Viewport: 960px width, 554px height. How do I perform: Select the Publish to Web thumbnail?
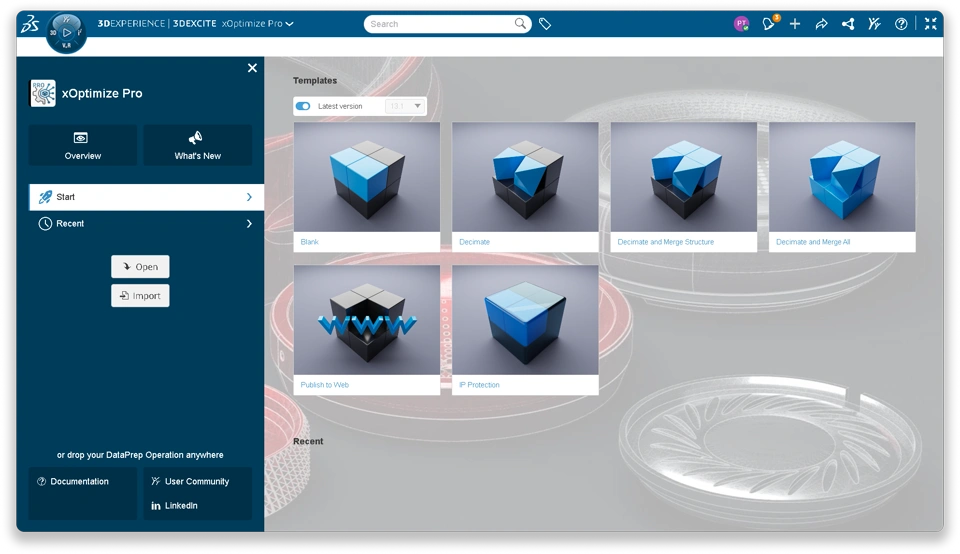[x=367, y=320]
